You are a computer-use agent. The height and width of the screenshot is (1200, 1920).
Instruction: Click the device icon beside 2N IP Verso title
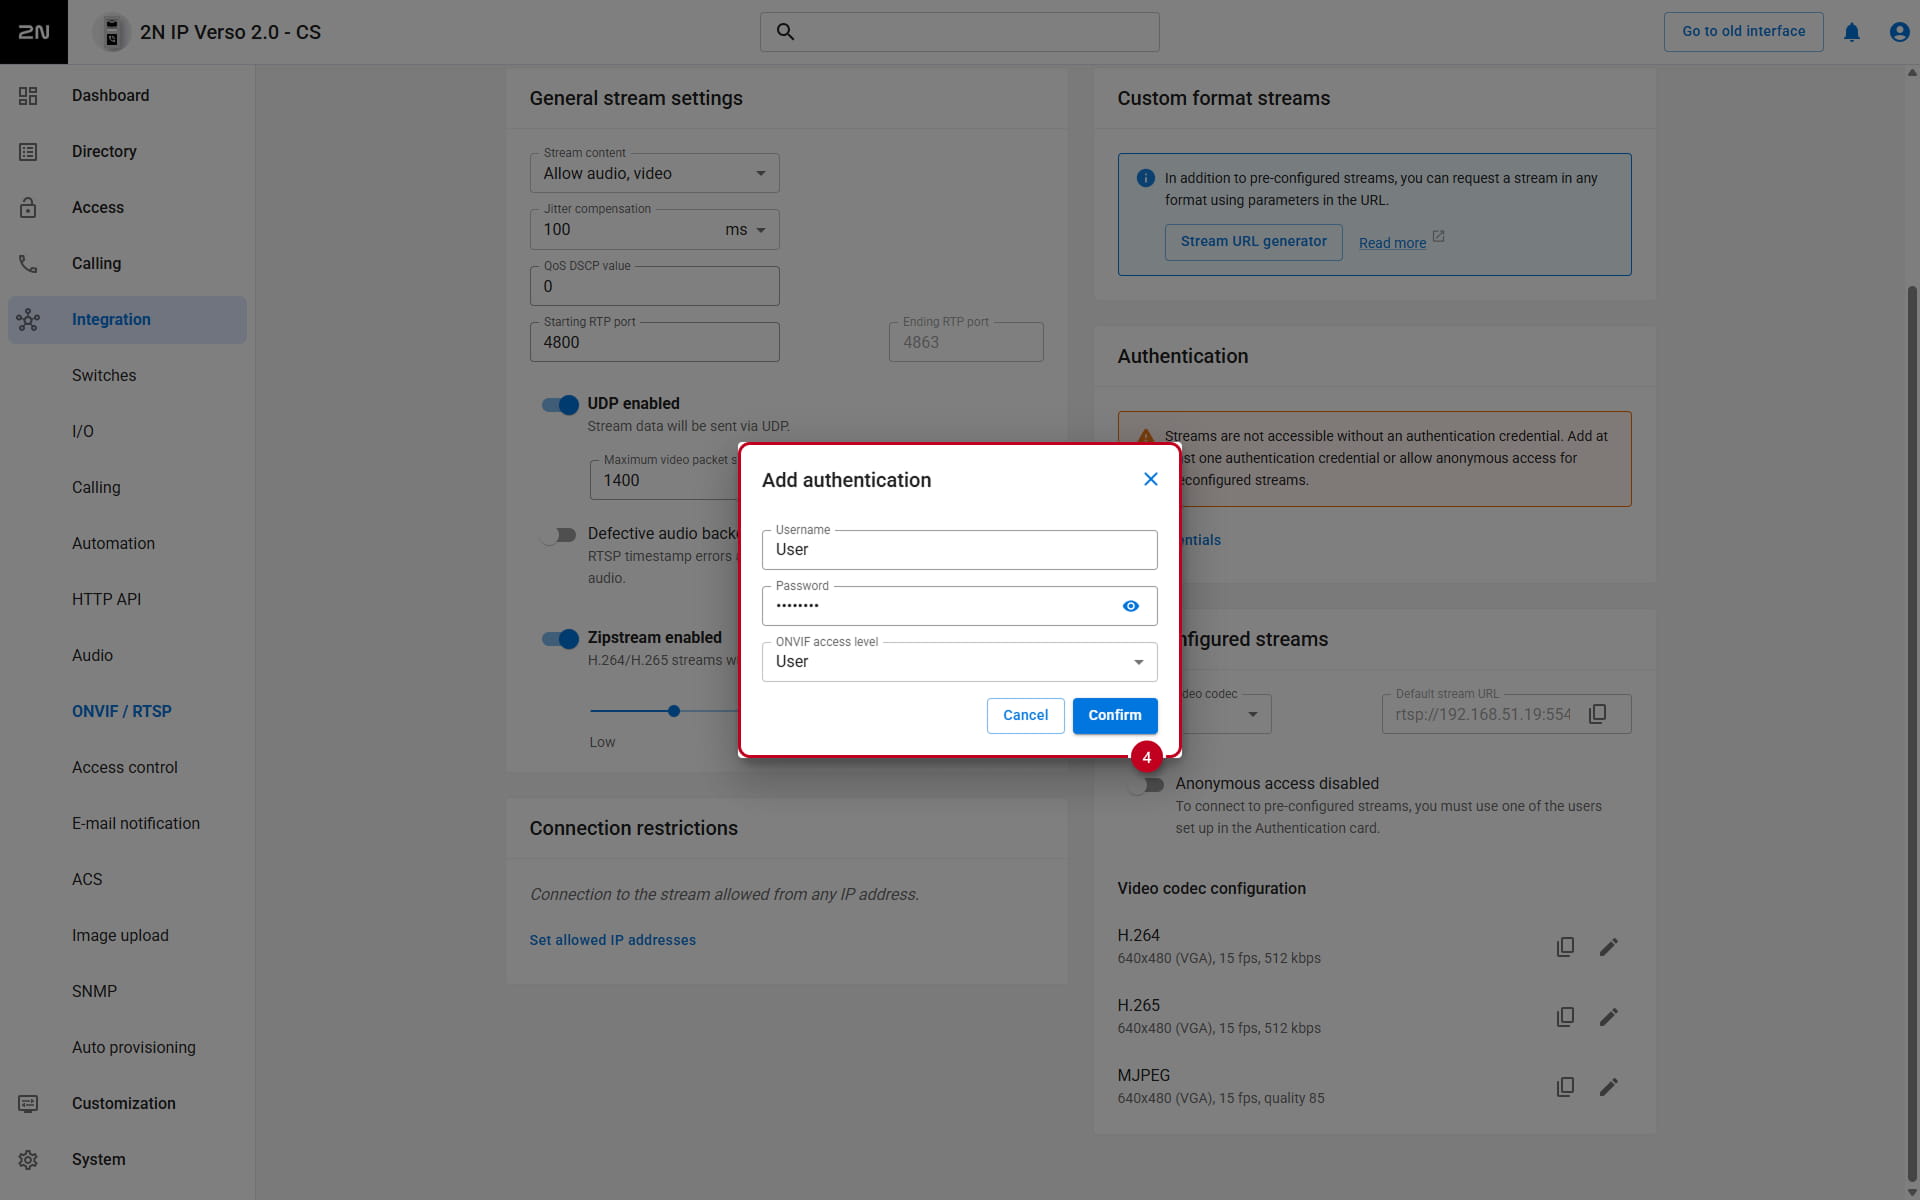(112, 32)
